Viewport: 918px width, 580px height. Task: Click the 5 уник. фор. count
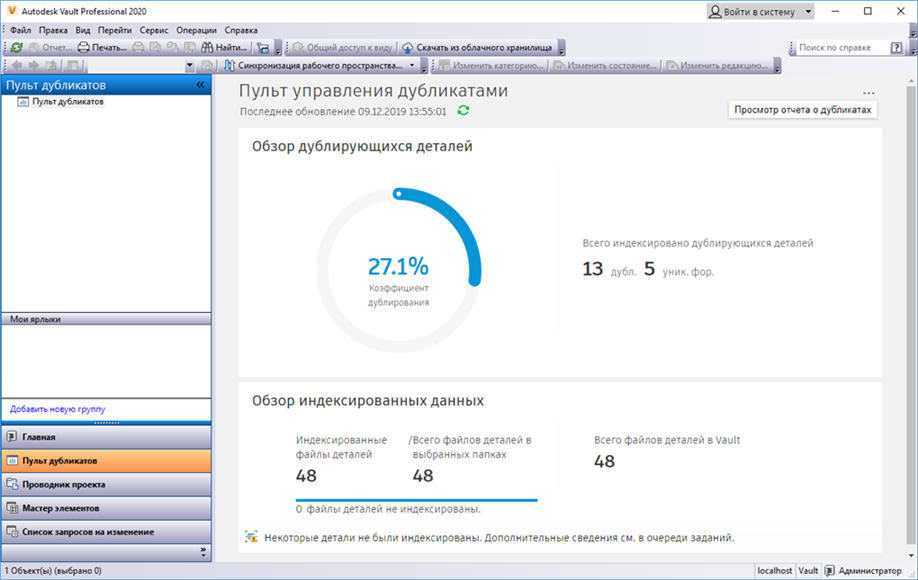coord(679,269)
